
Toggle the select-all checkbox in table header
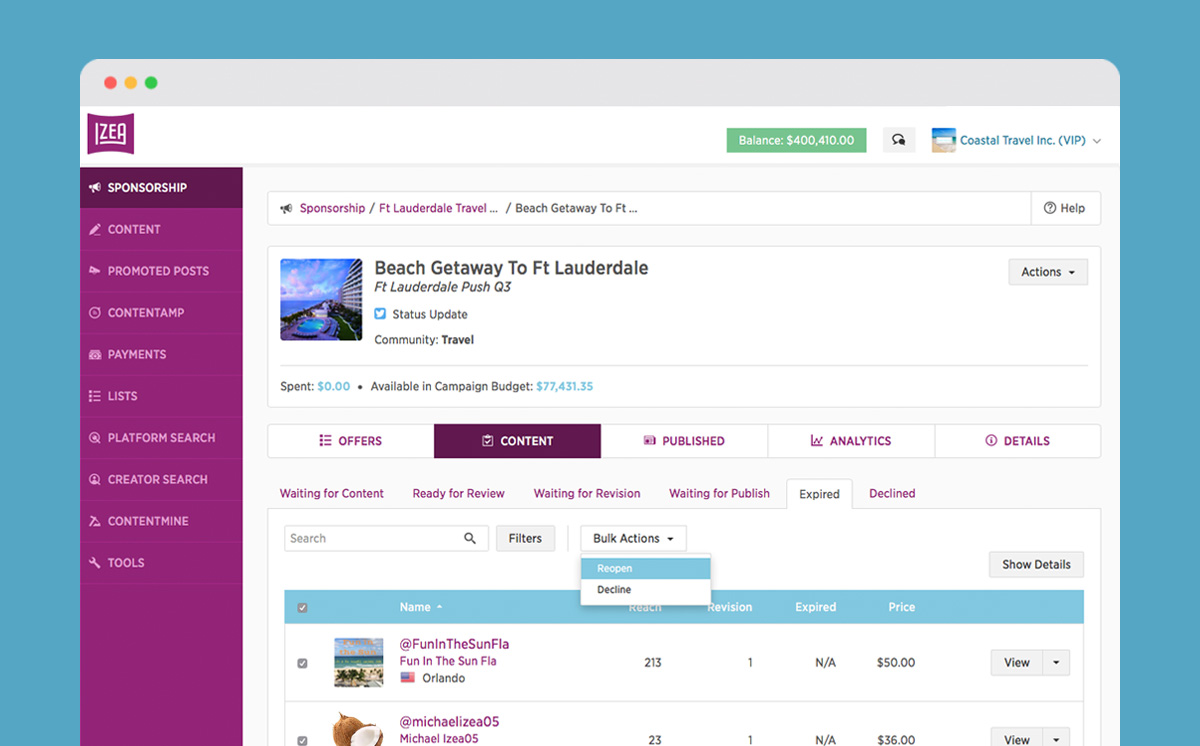click(302, 608)
